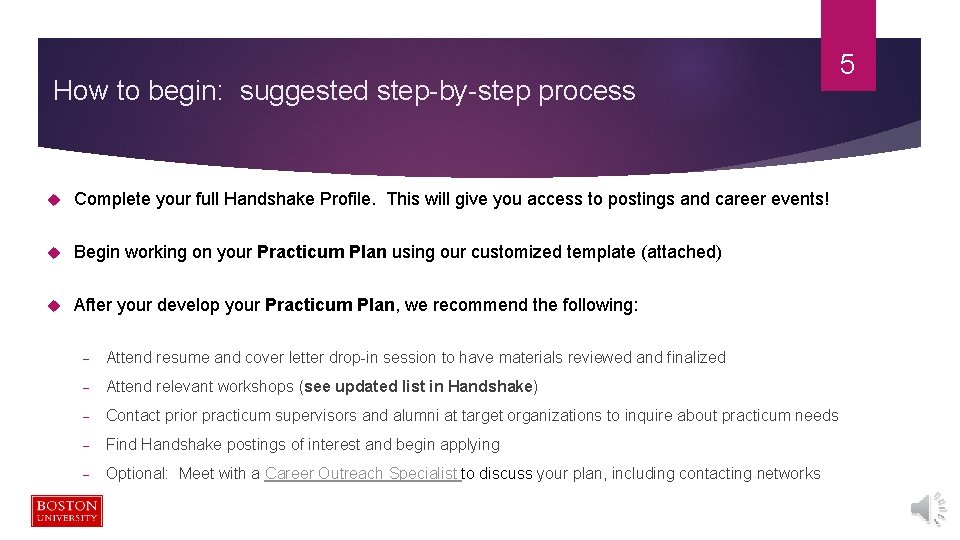Click the Find Handshake postings line
This screenshot has height=540, width=960.
[302, 445]
